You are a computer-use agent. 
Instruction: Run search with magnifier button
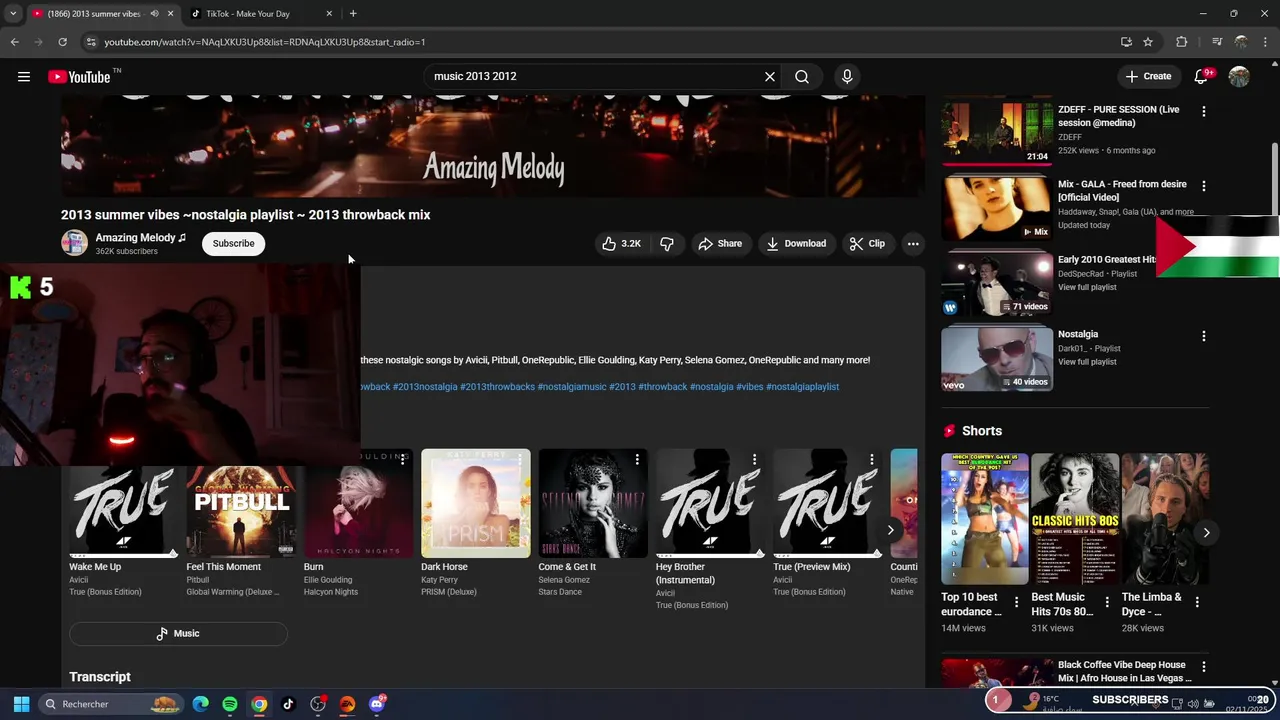802,76
